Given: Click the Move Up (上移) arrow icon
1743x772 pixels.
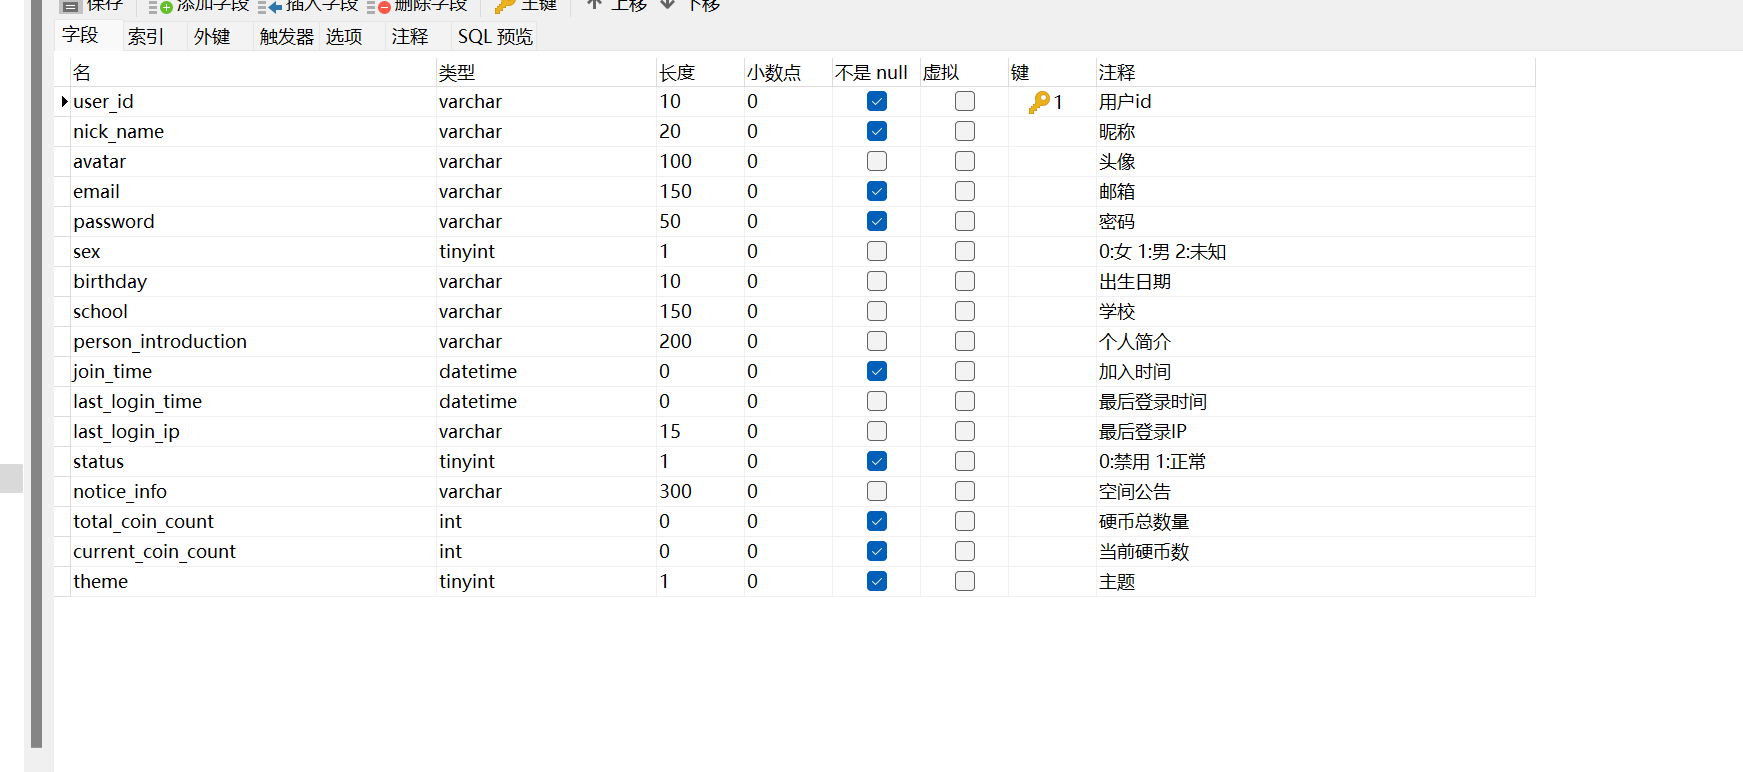Looking at the screenshot, I should 594,5.
